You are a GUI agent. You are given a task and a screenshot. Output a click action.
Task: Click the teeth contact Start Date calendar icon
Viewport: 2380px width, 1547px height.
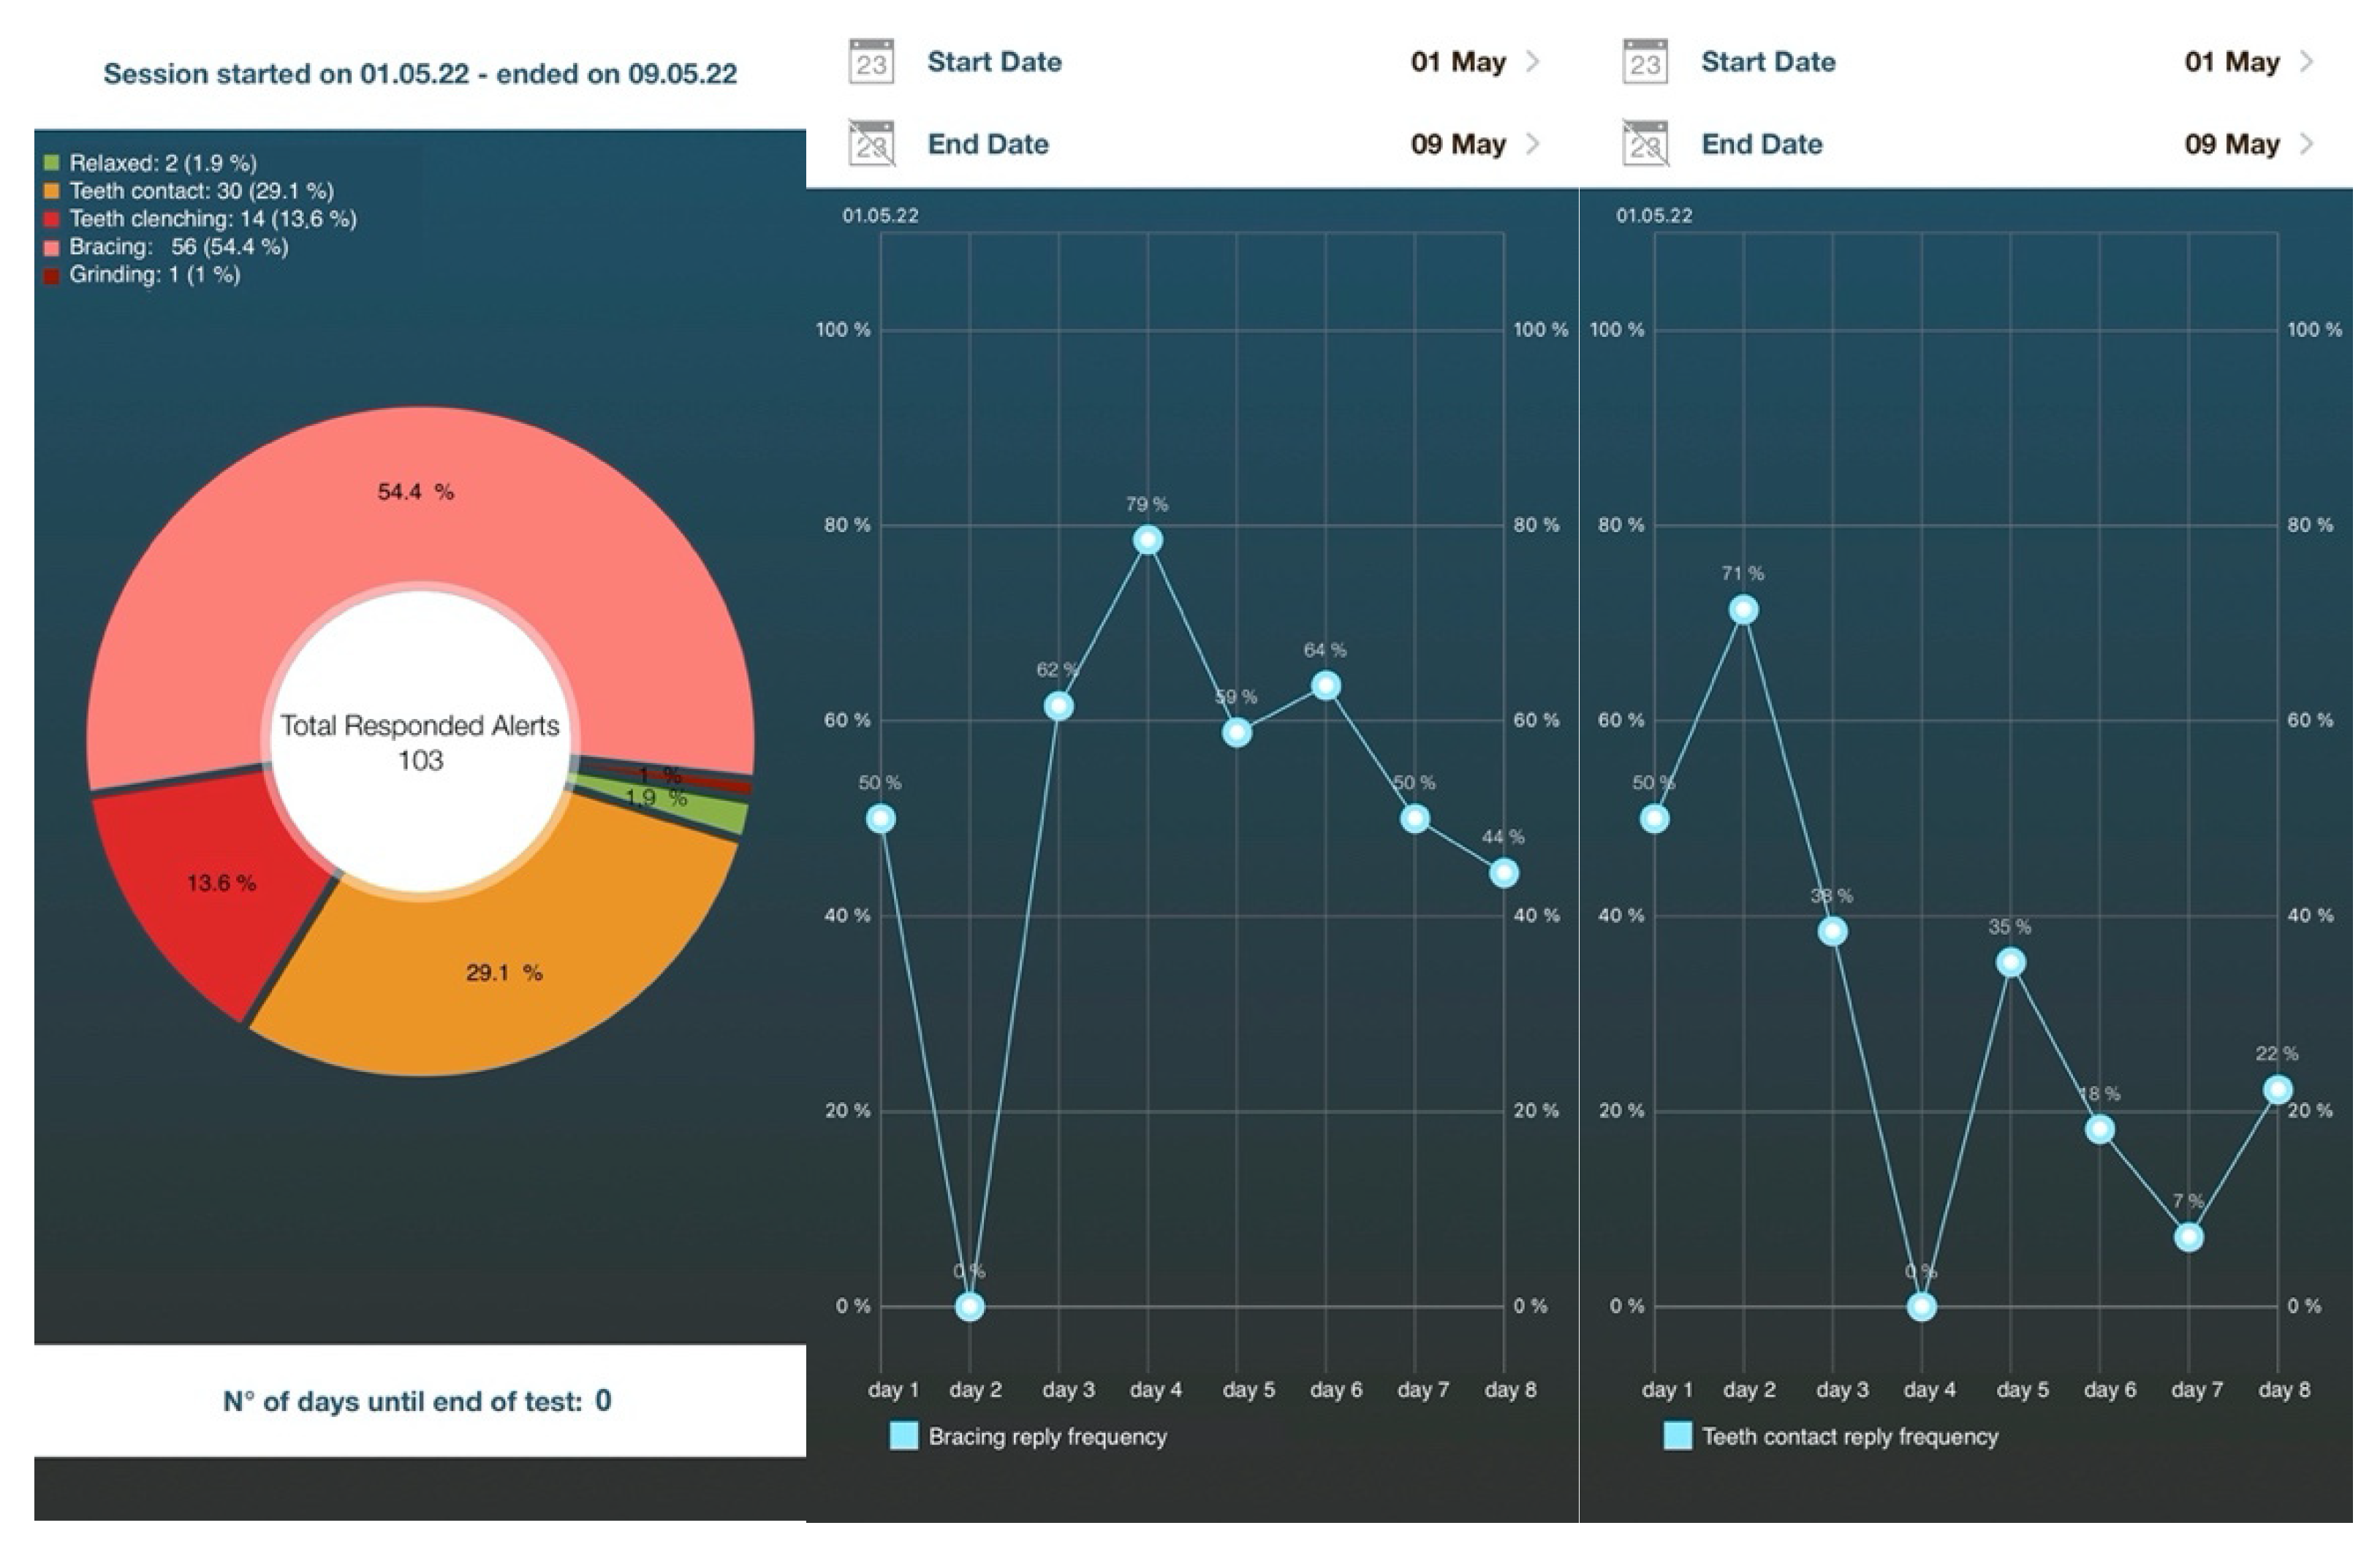pyautogui.click(x=1645, y=62)
